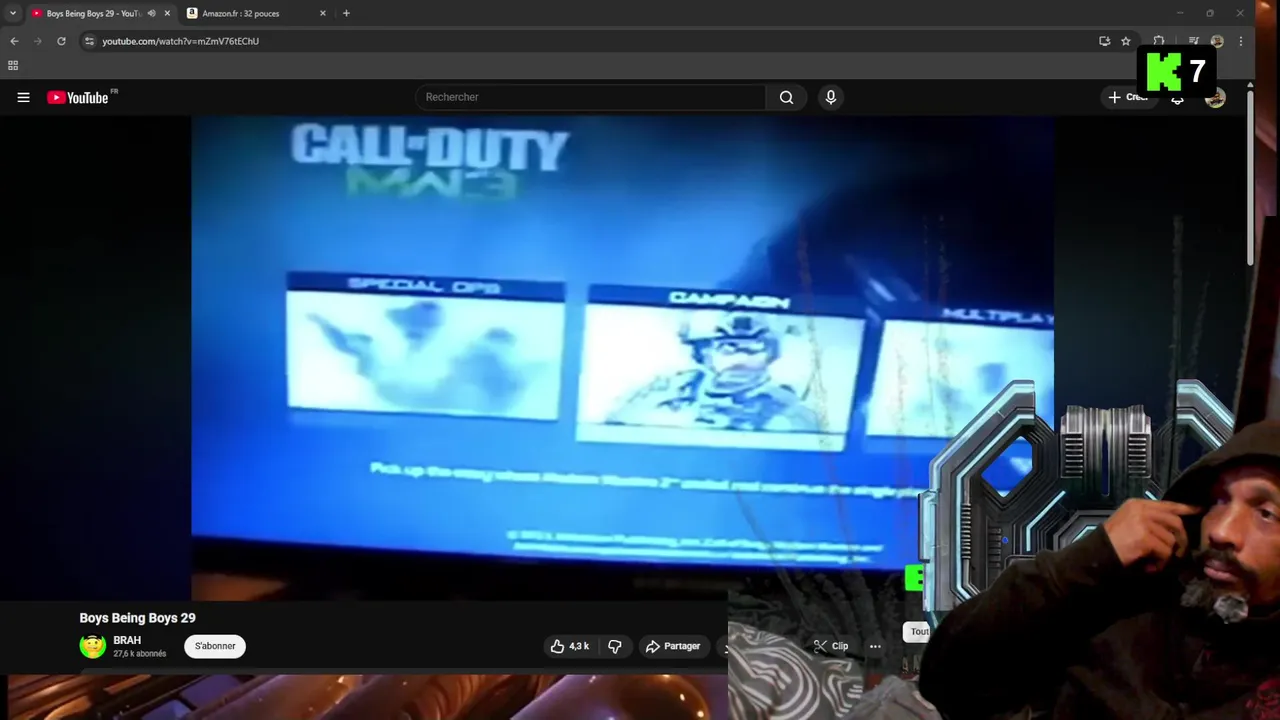1280x720 pixels.
Task: Focus the Rechercher search field
Action: click(590, 97)
